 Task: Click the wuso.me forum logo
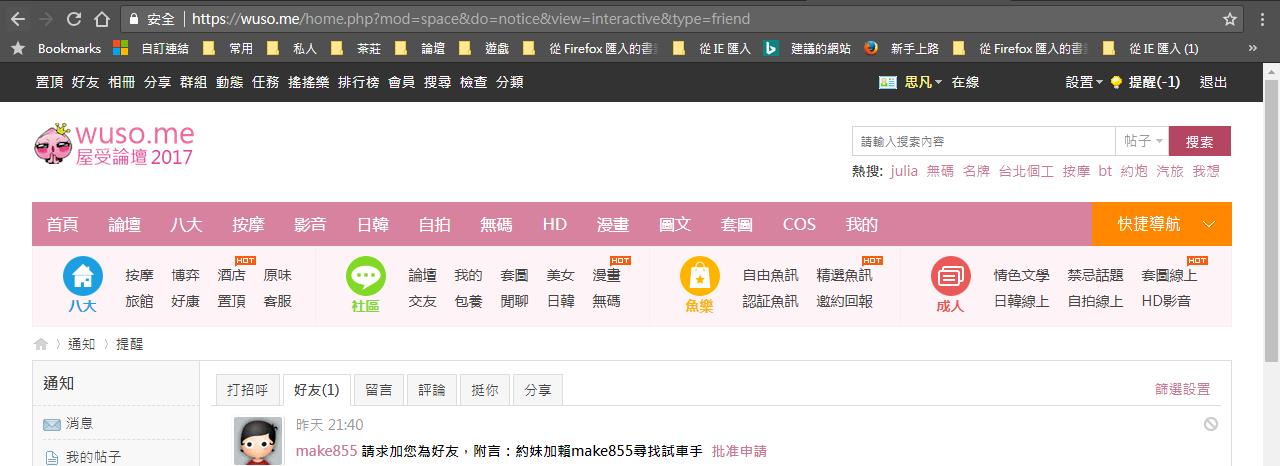point(113,145)
